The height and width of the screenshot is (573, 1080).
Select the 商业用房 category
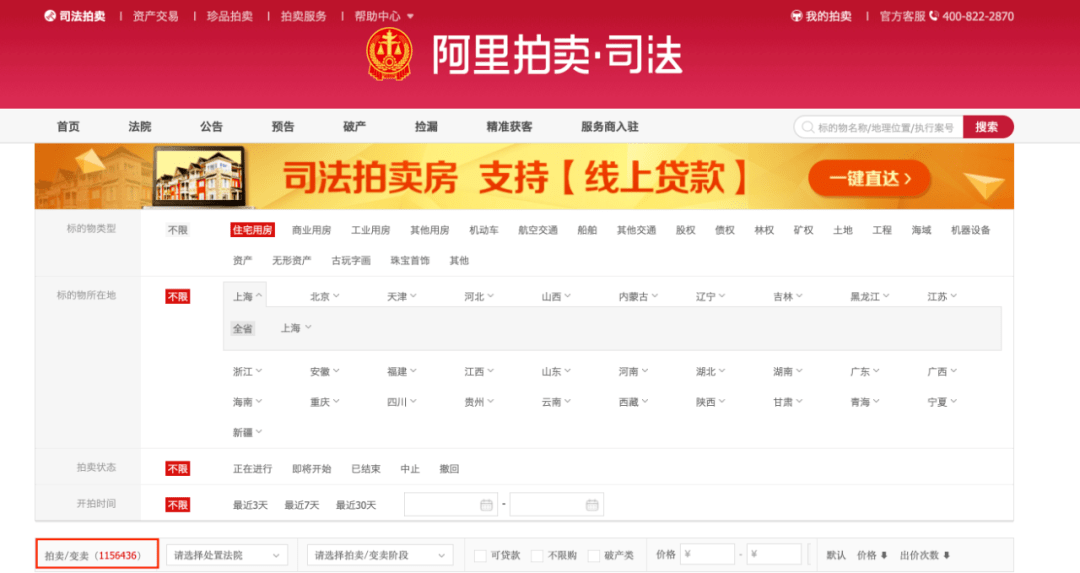click(x=311, y=230)
